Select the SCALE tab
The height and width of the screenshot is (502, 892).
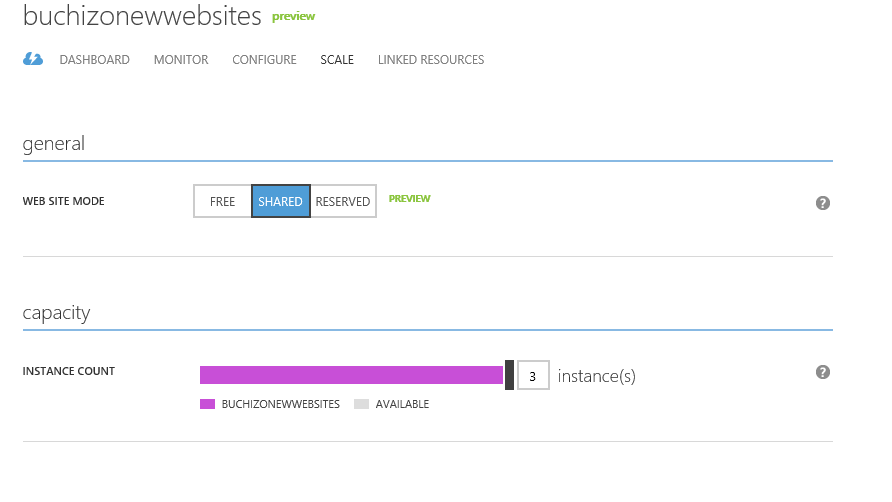pyautogui.click(x=337, y=60)
